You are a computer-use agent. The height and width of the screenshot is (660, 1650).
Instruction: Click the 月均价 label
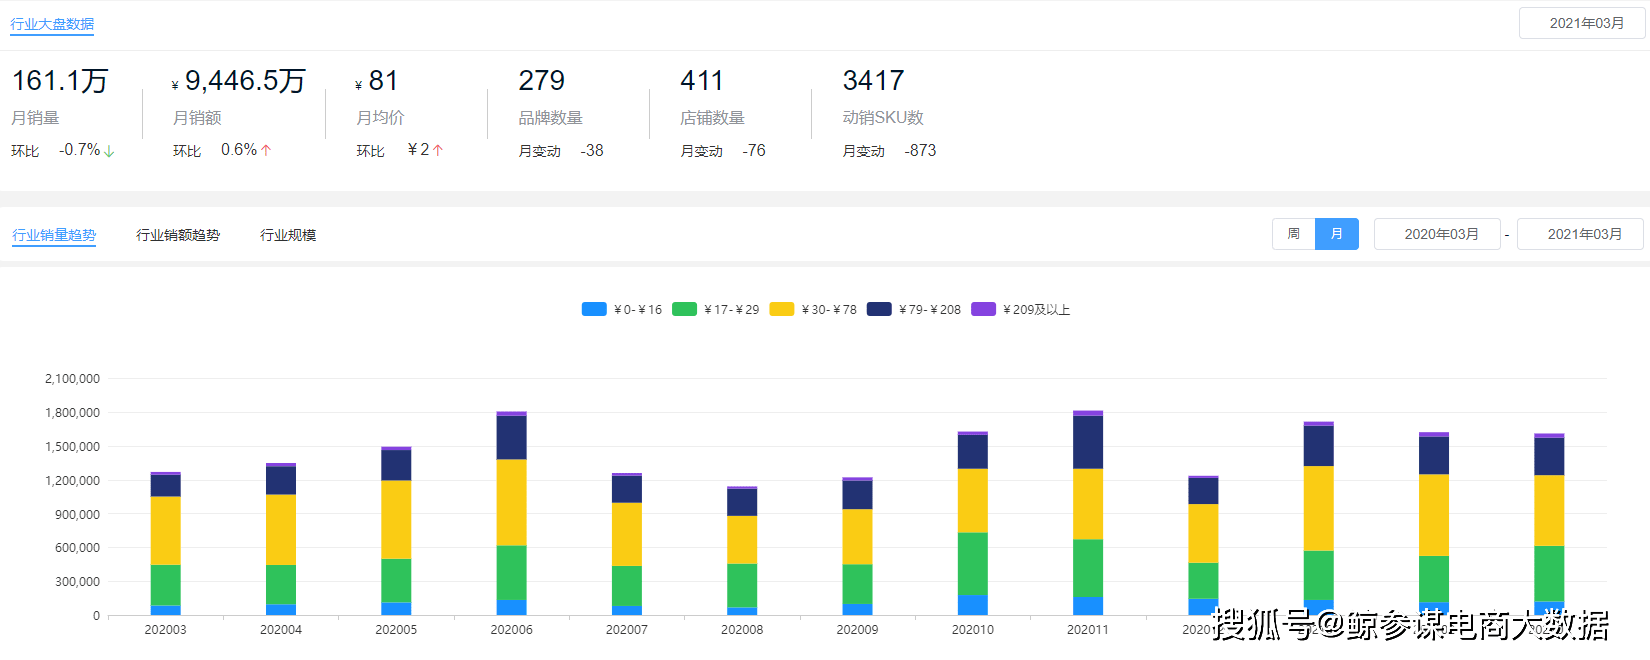pos(380,118)
